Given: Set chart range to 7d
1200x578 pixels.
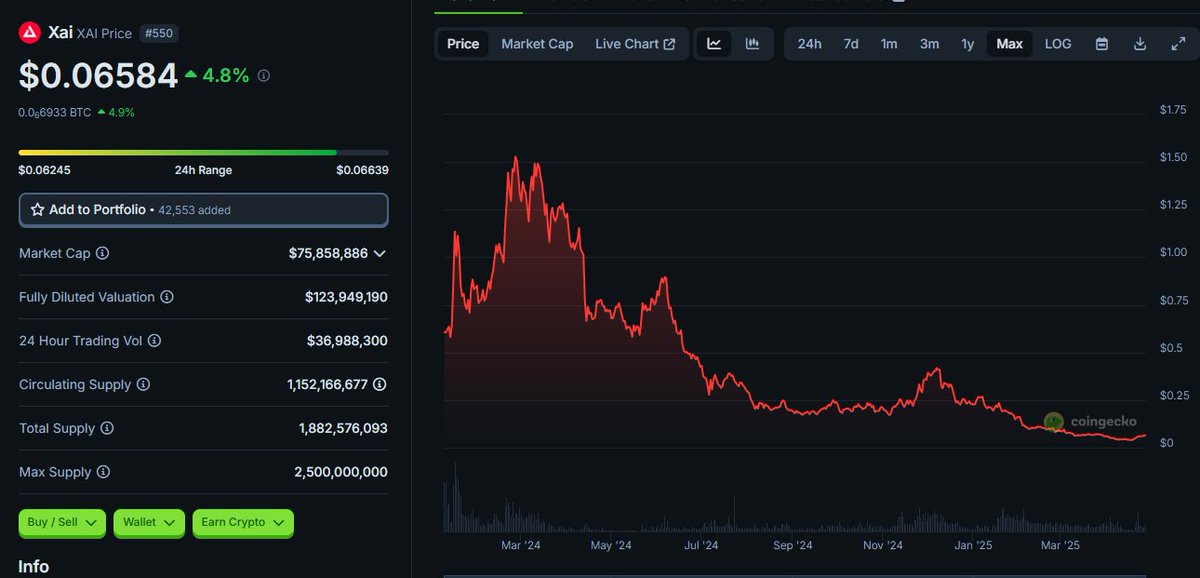Looking at the screenshot, I should pos(851,44).
